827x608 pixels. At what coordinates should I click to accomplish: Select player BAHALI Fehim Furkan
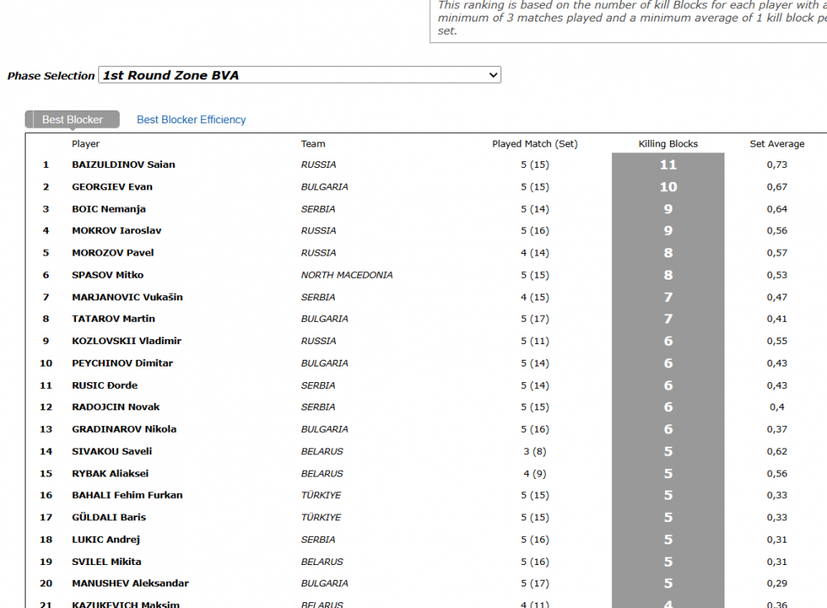pos(127,495)
